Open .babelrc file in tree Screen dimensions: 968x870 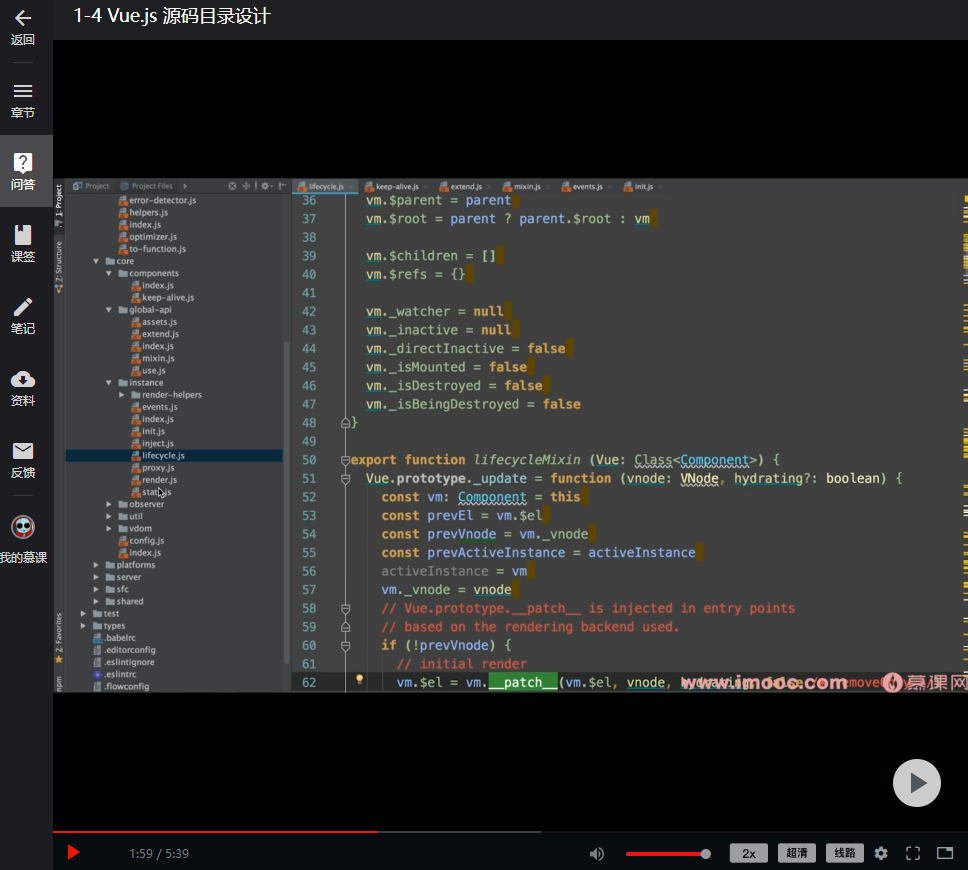[114, 638]
